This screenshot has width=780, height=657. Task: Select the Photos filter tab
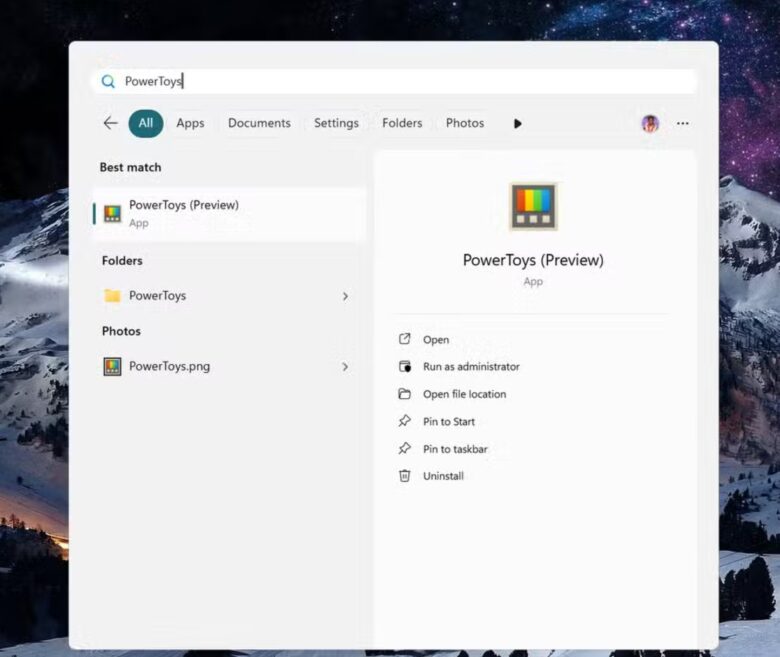[465, 123]
